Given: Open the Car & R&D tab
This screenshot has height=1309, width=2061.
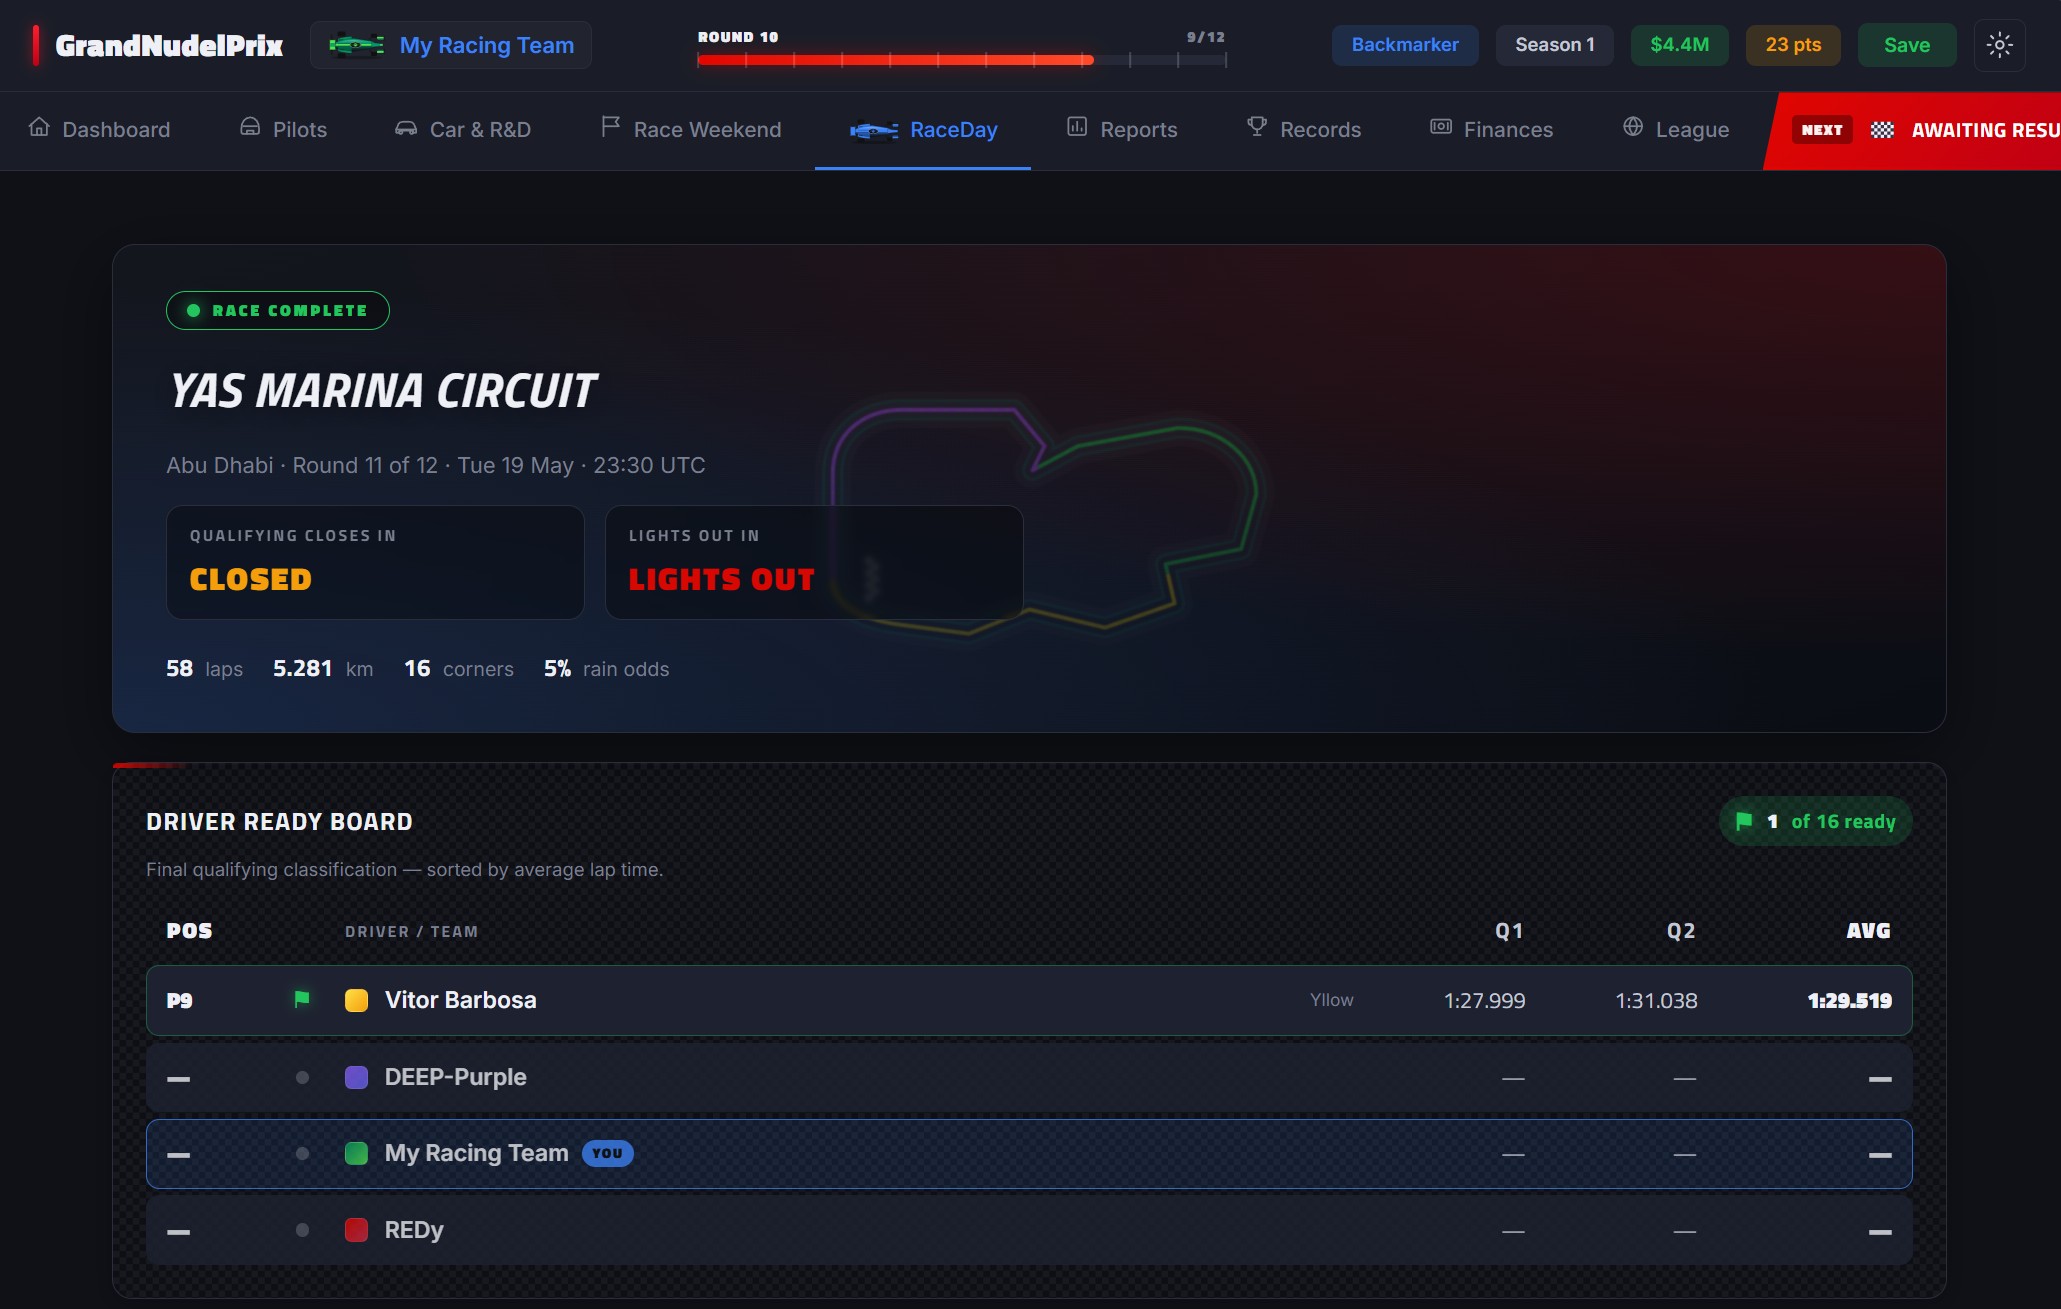Looking at the screenshot, I should click(463, 130).
